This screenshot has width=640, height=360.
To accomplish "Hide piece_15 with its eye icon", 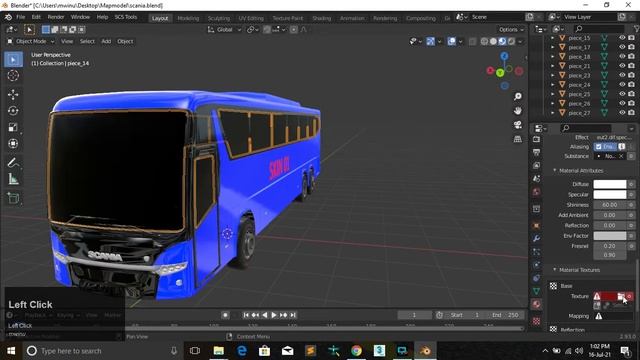I will [622, 38].
